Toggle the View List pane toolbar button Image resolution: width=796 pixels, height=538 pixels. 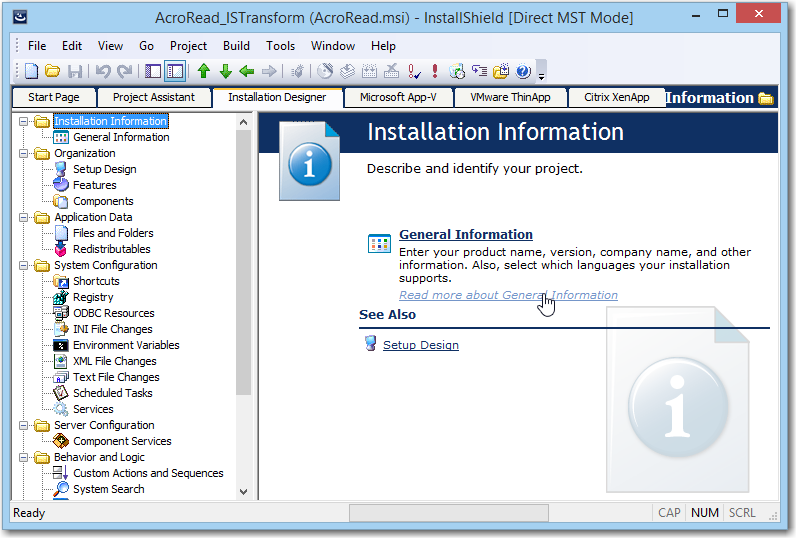(x=153, y=71)
